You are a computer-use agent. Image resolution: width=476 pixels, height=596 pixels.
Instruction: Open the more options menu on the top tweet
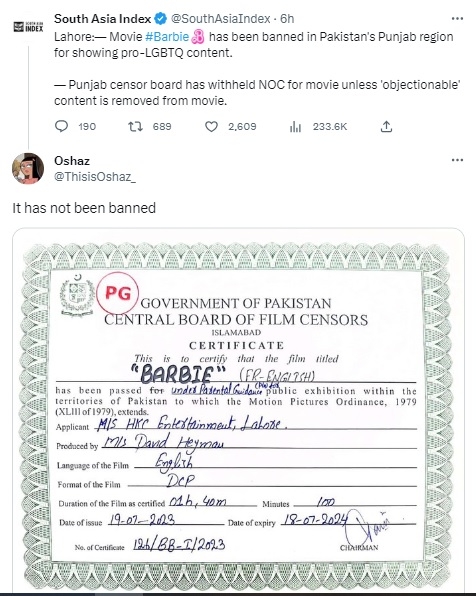coord(457,18)
